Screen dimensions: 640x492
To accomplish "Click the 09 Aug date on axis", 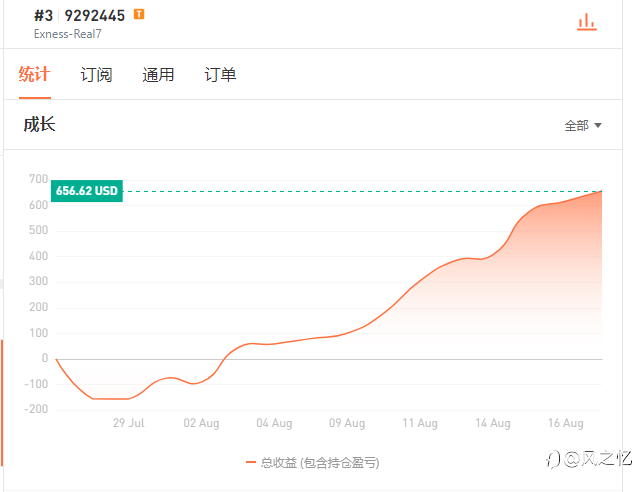I will tap(346, 423).
